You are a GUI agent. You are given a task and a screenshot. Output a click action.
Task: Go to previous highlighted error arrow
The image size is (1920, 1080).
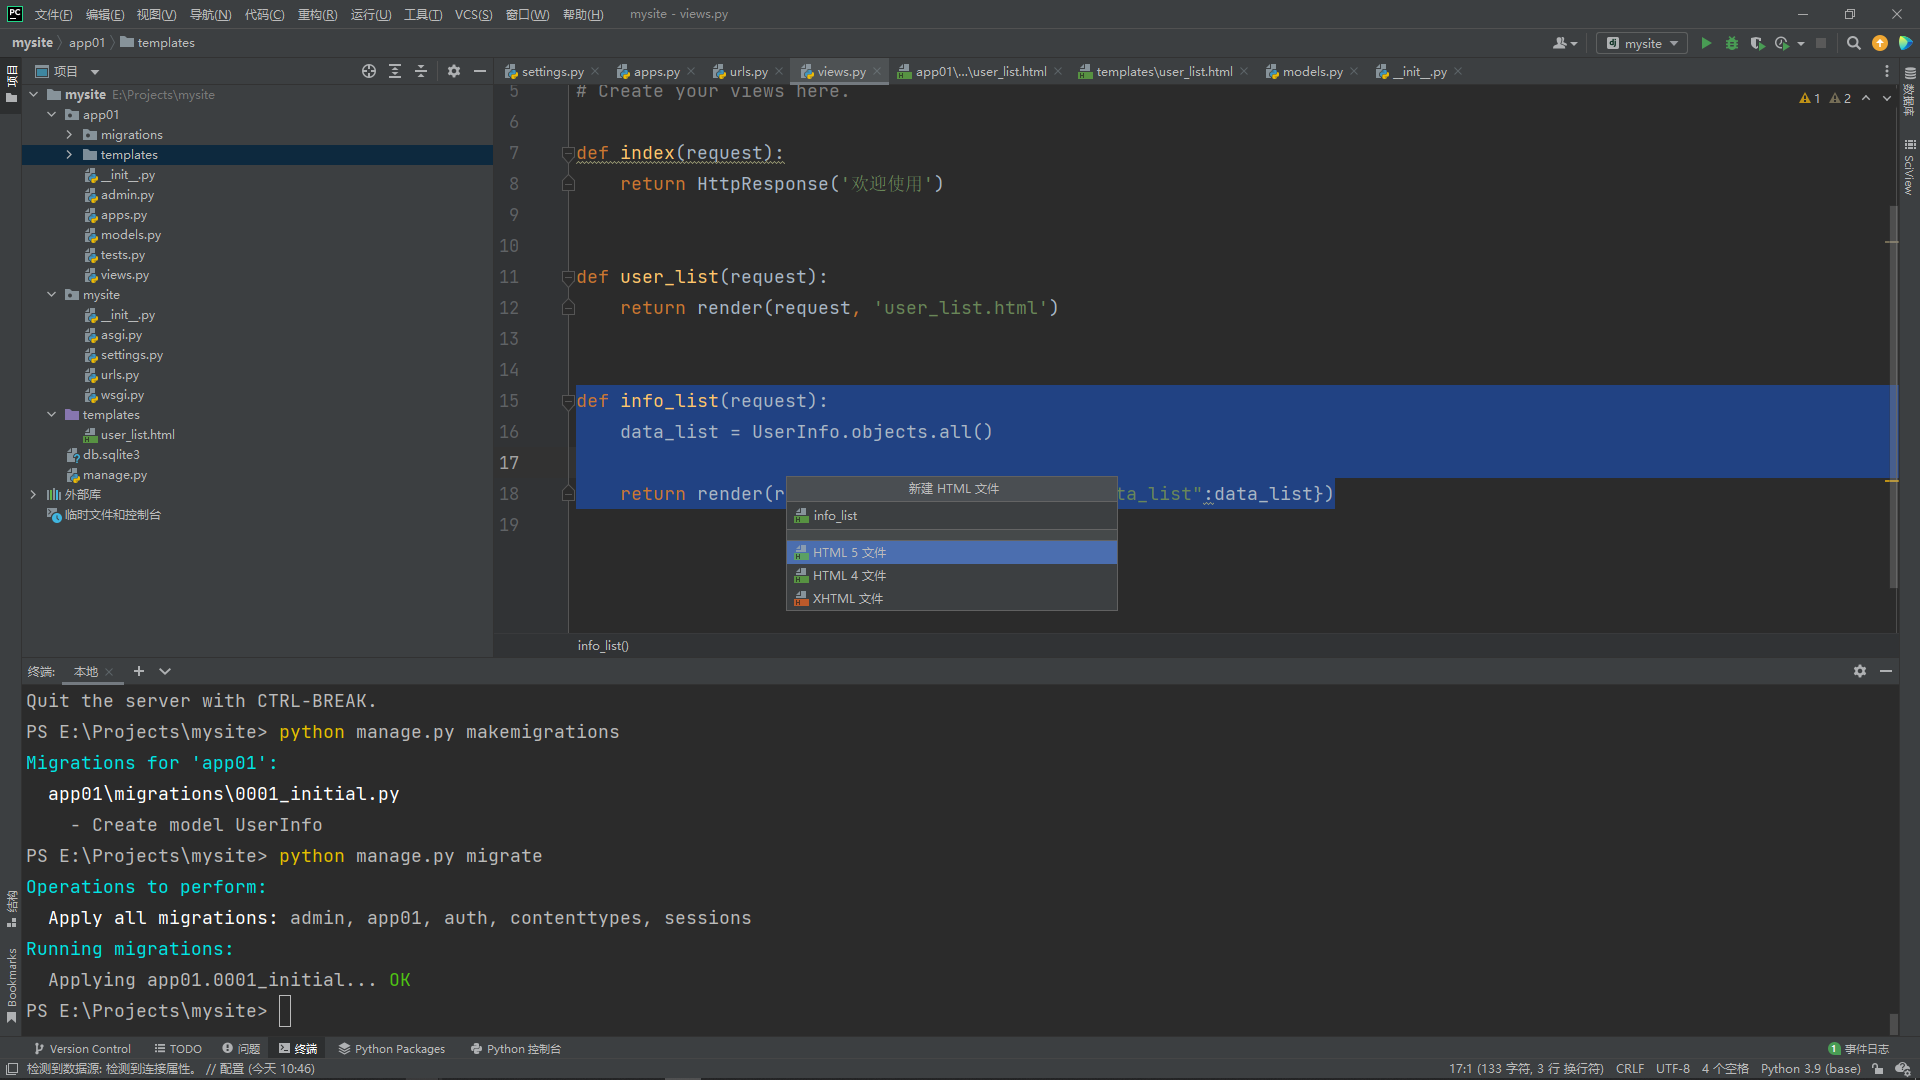coord(1866,98)
